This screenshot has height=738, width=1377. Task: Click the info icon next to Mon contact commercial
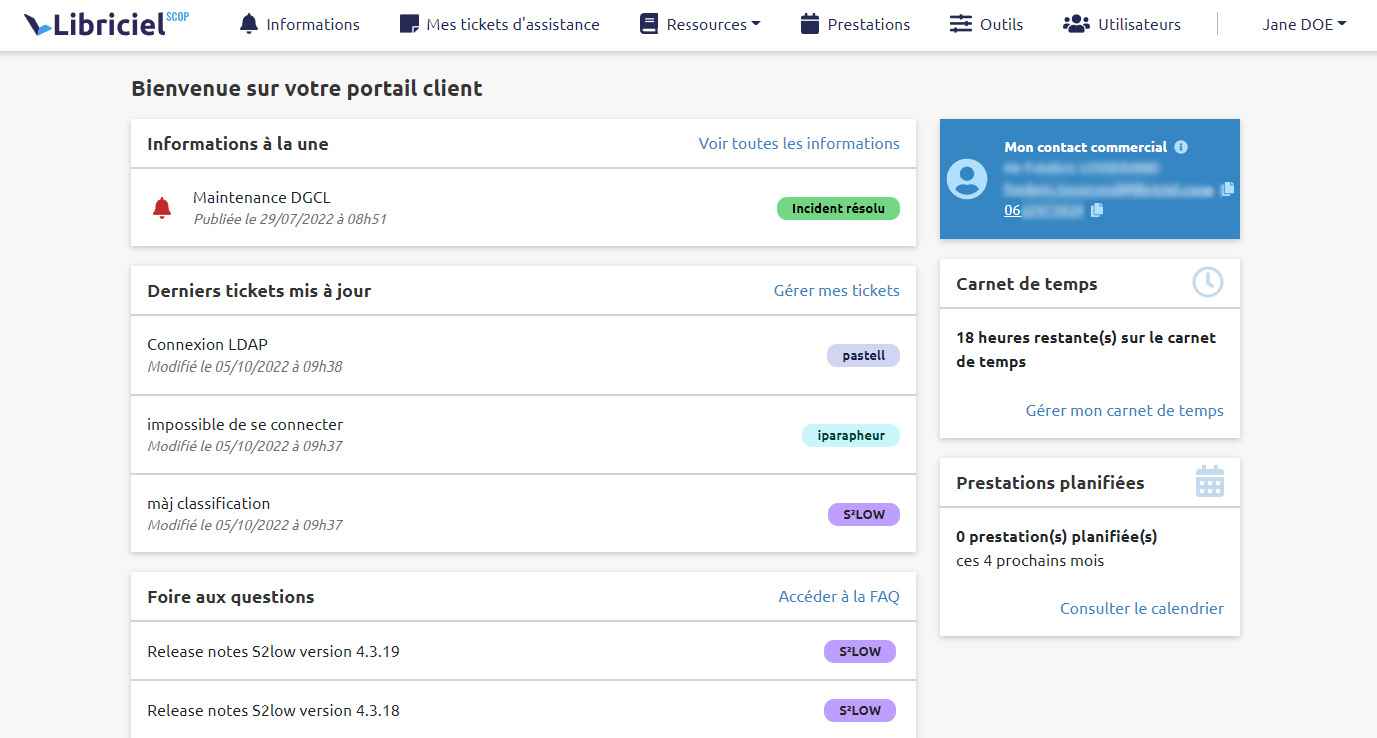point(1181,147)
